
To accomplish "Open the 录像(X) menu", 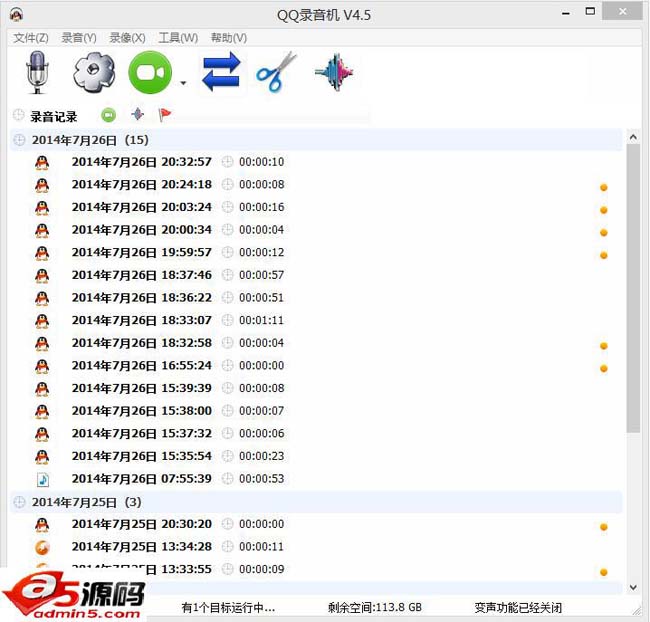I will [x=127, y=38].
